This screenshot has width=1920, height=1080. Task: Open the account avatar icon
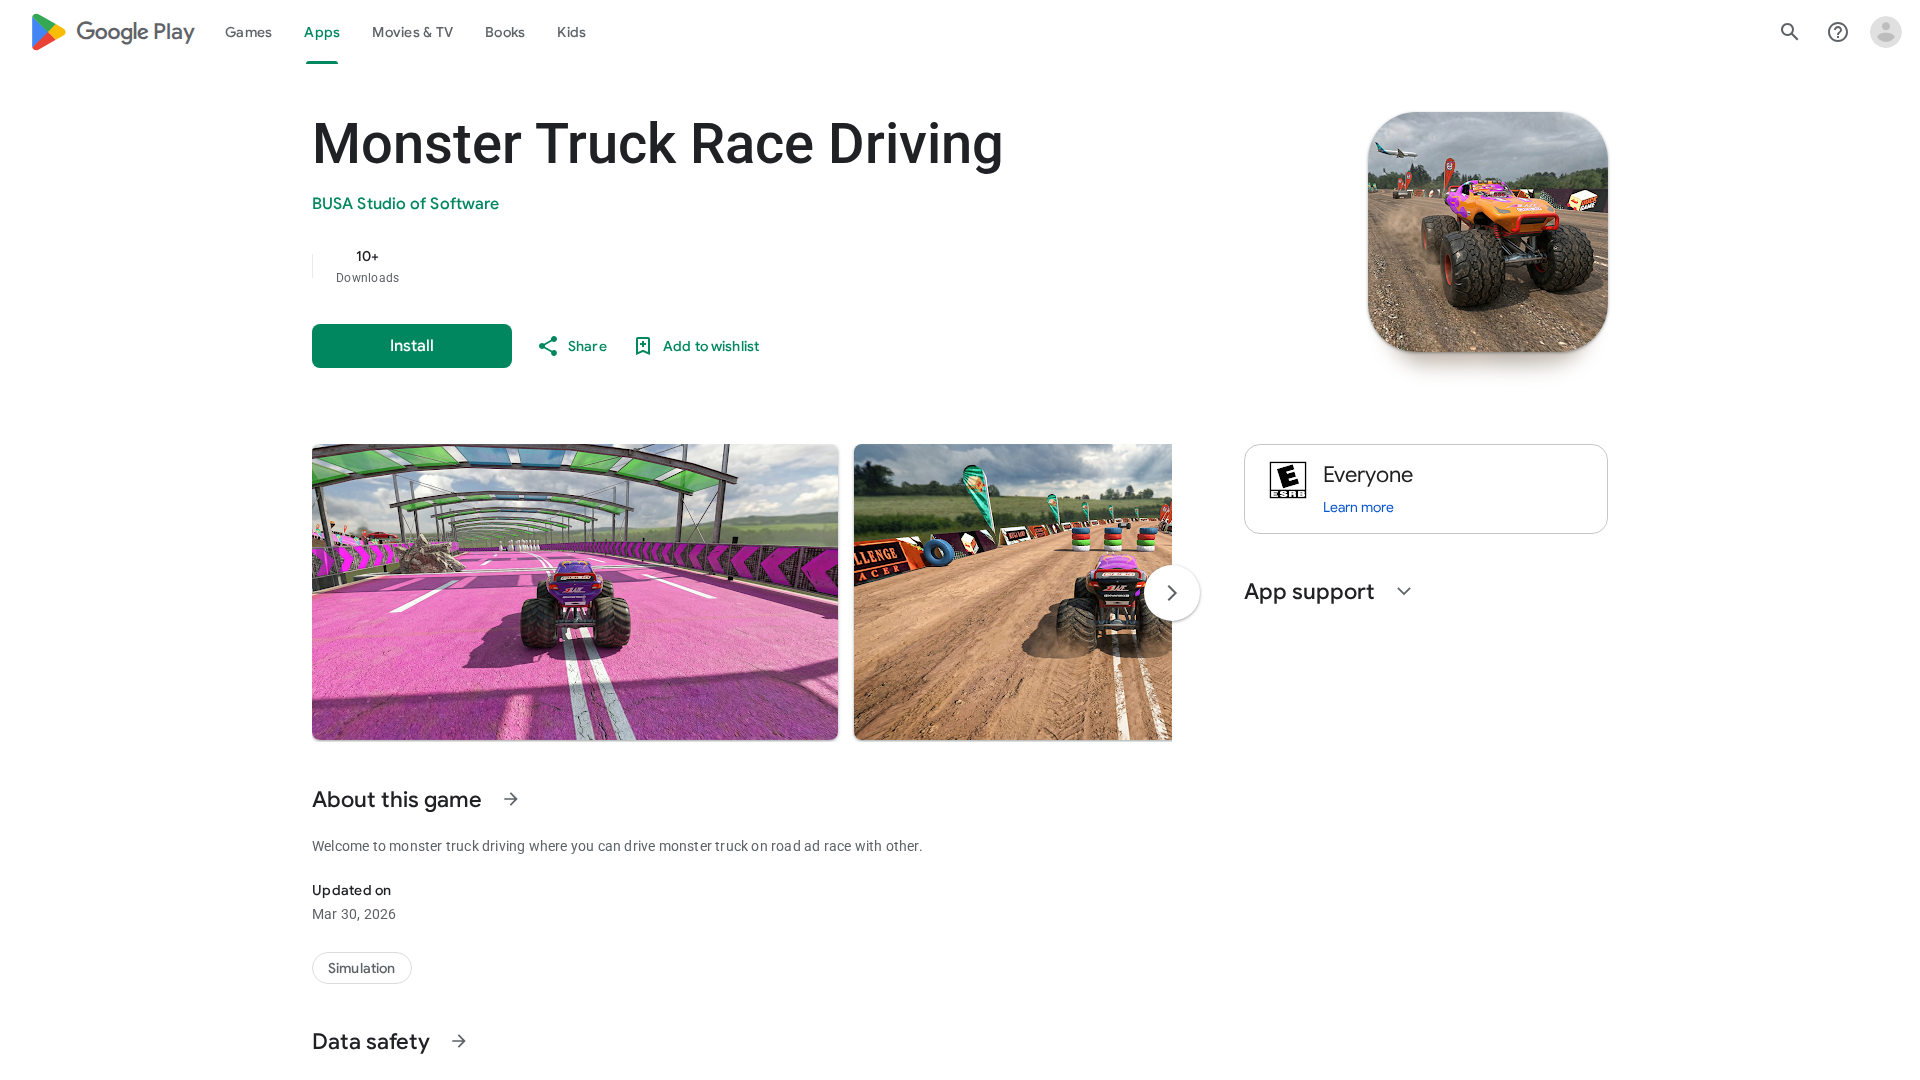1886,32
